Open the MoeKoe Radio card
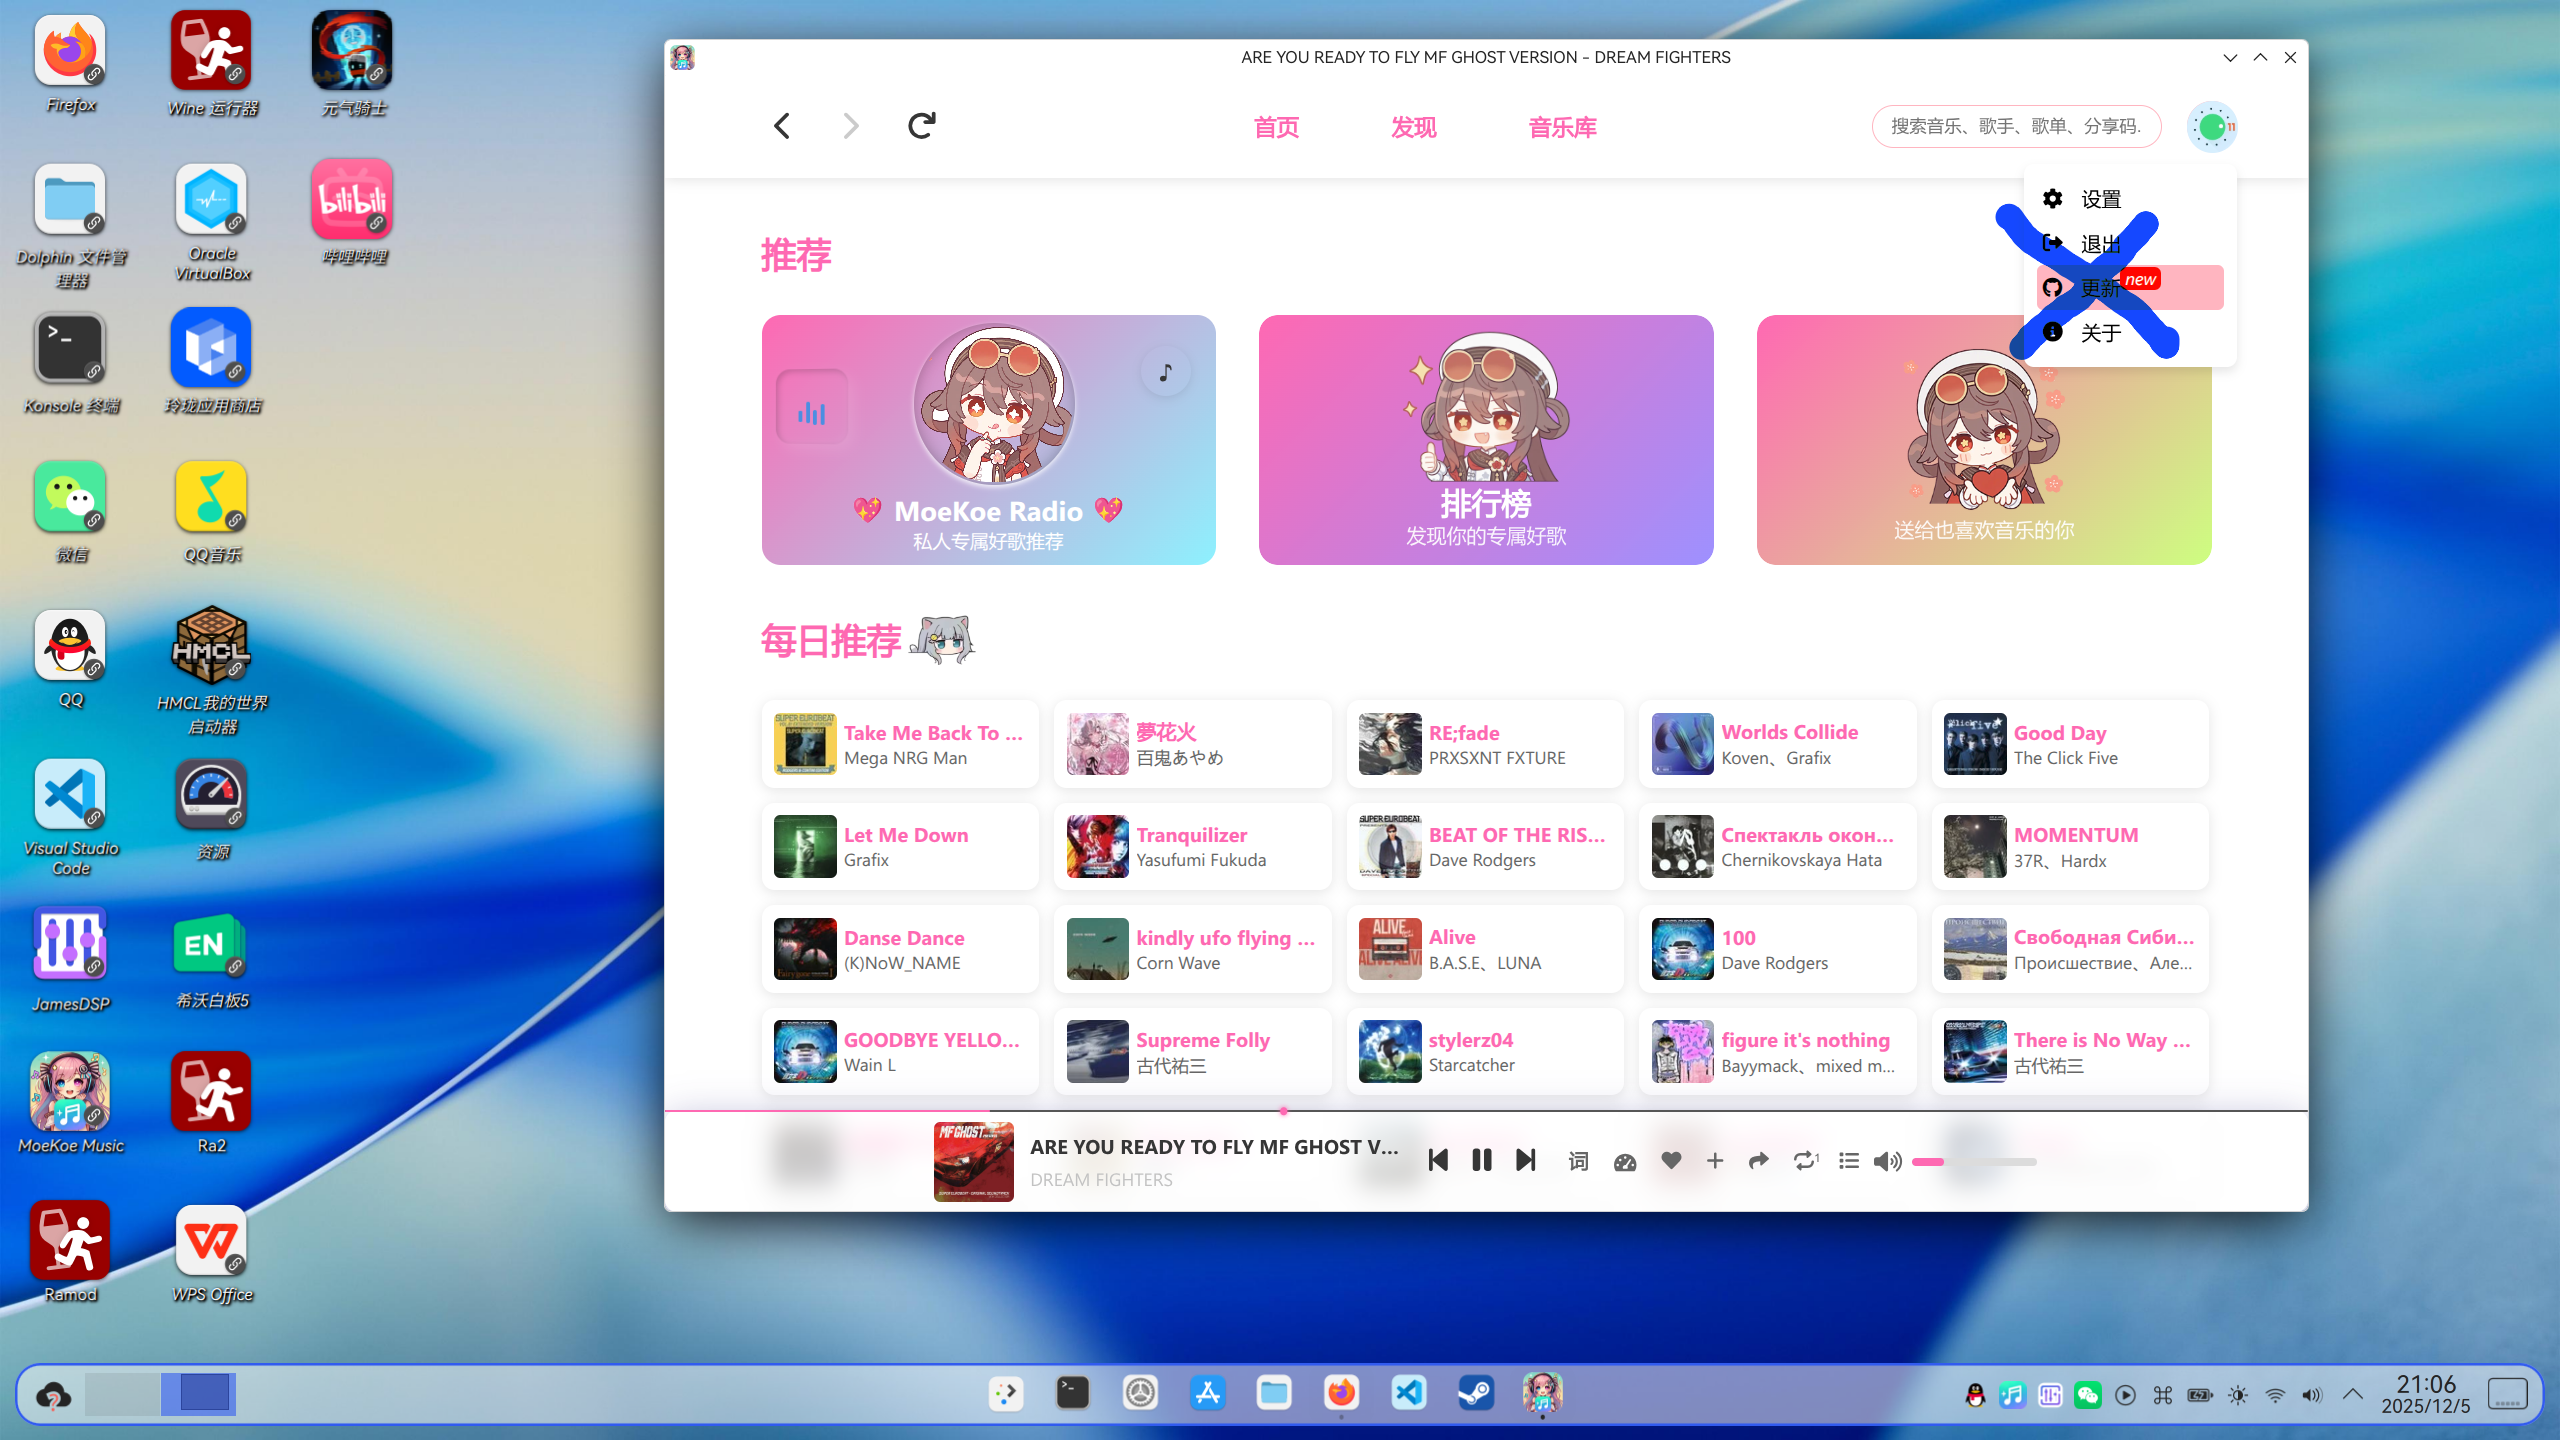 988,440
